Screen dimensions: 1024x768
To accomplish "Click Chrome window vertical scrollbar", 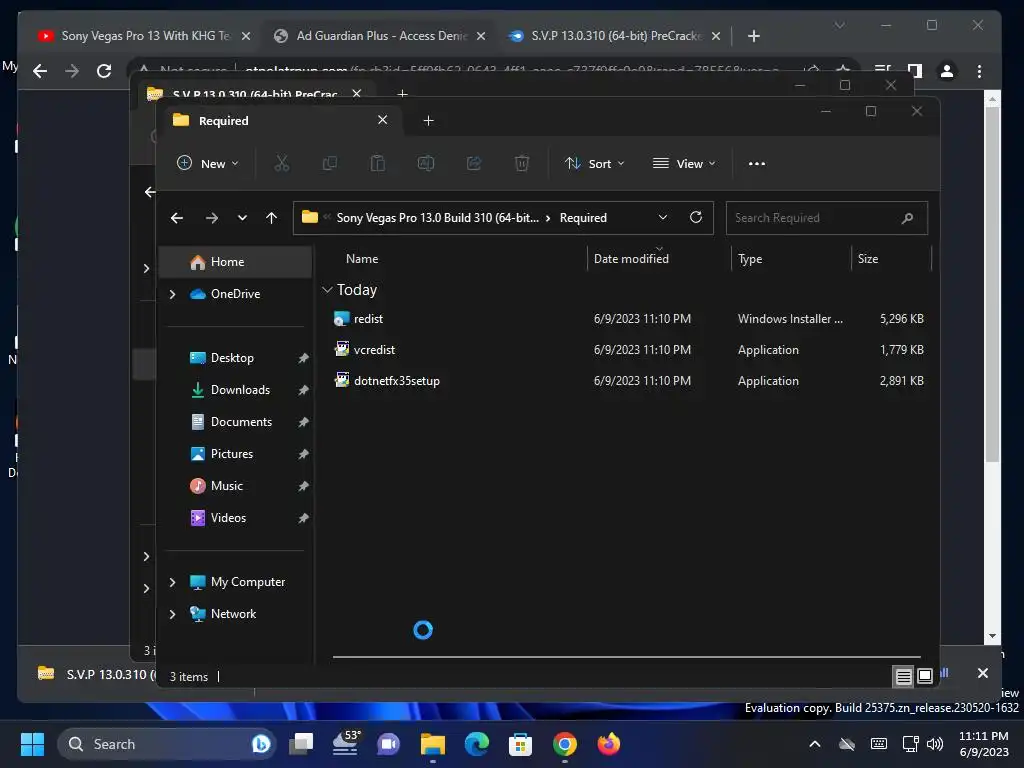I will (x=992, y=285).
